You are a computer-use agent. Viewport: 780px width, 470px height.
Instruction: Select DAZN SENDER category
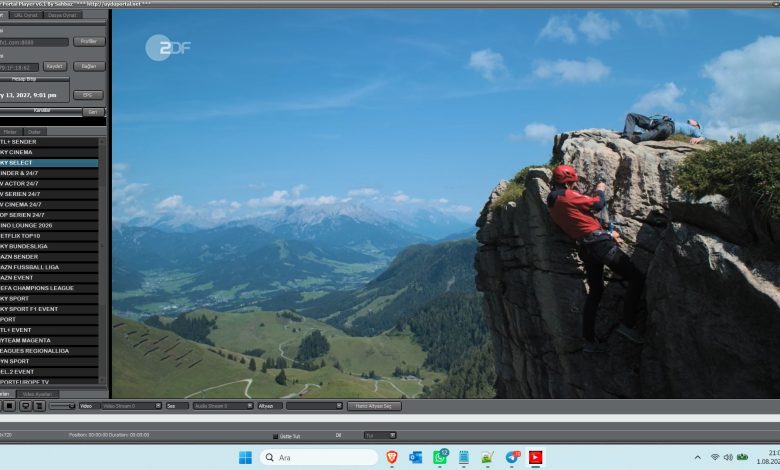tap(49, 257)
